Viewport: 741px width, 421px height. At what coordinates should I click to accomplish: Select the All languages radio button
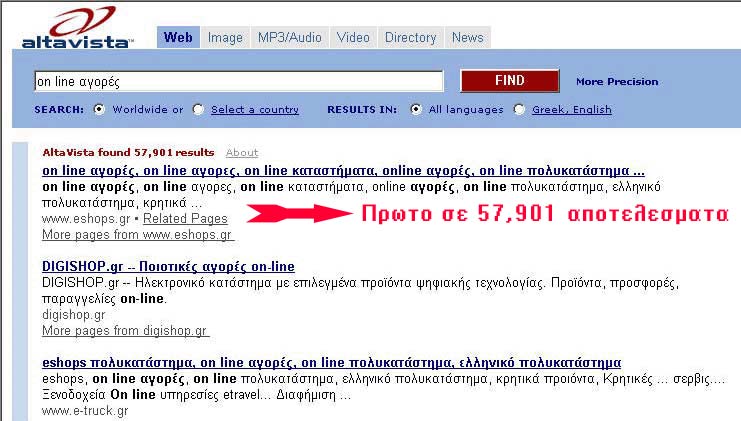tap(416, 110)
